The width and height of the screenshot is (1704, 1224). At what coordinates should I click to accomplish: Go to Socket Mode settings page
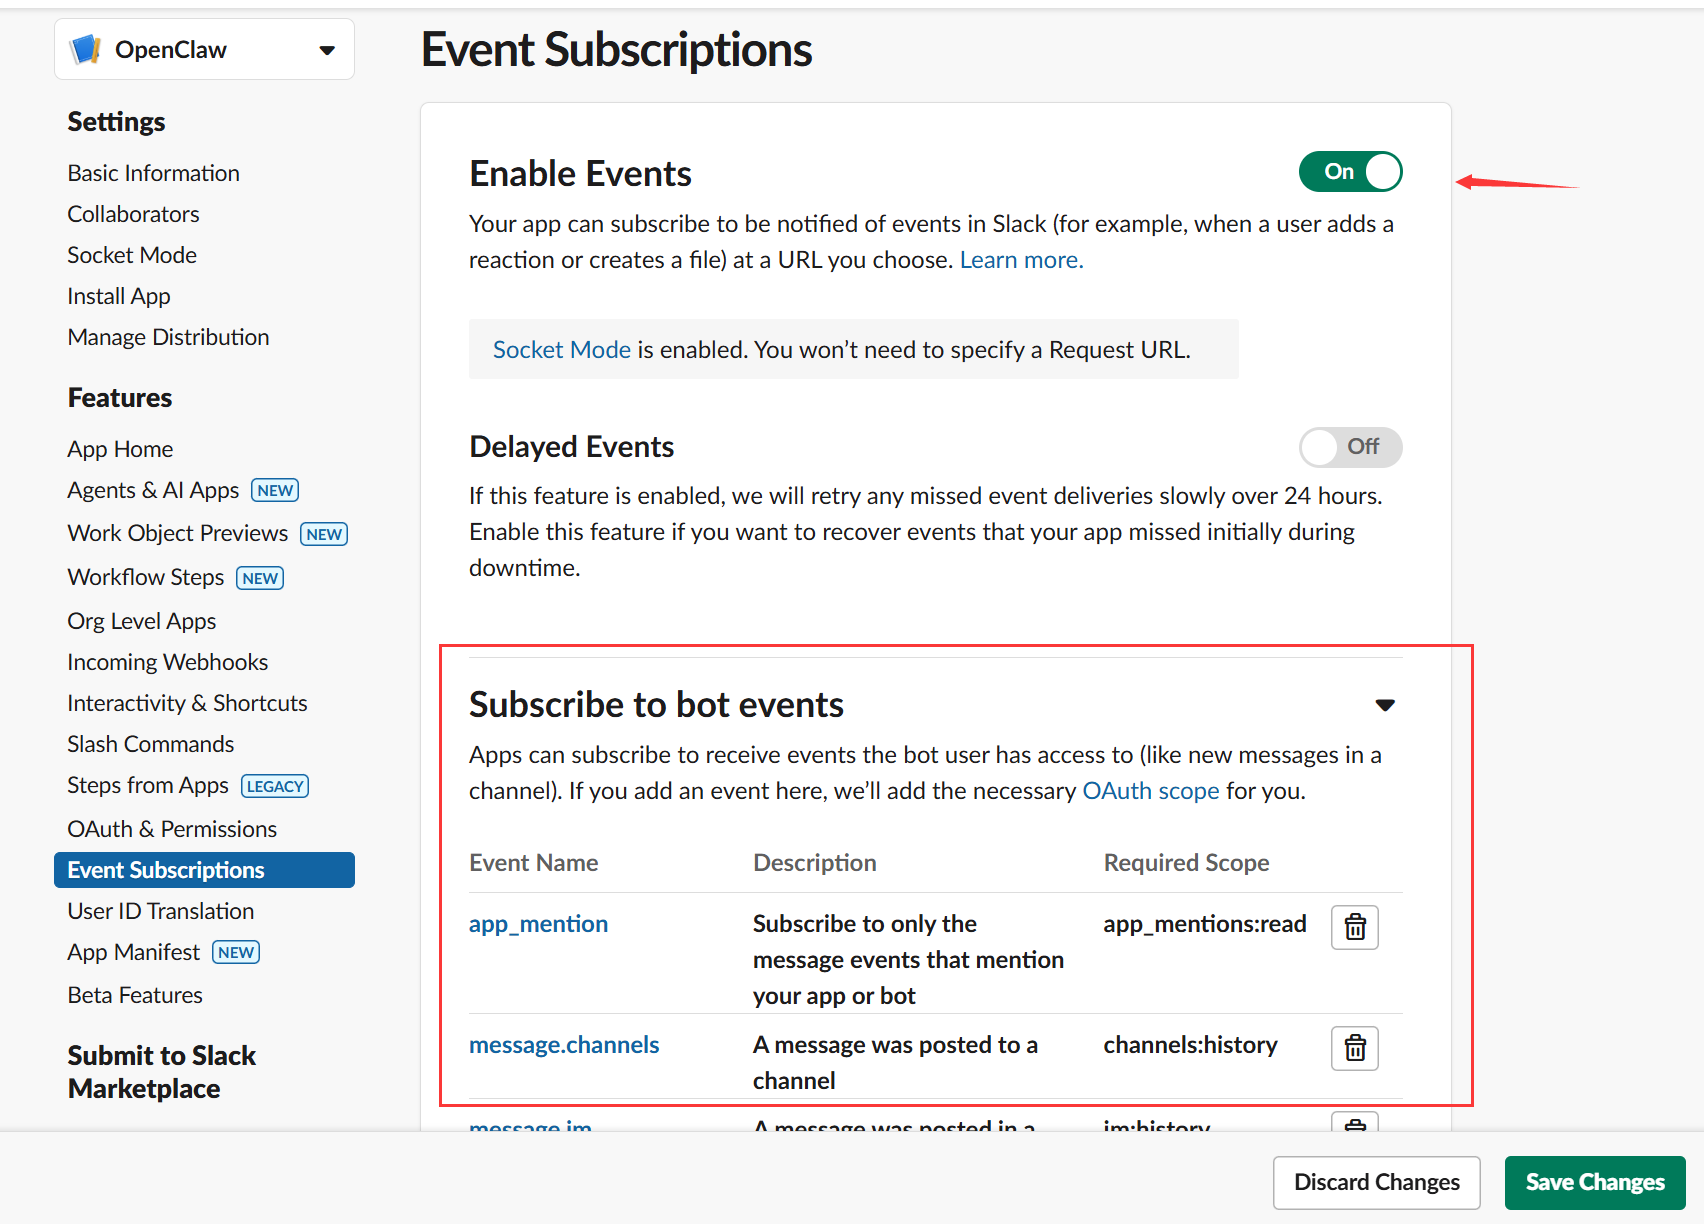132,255
